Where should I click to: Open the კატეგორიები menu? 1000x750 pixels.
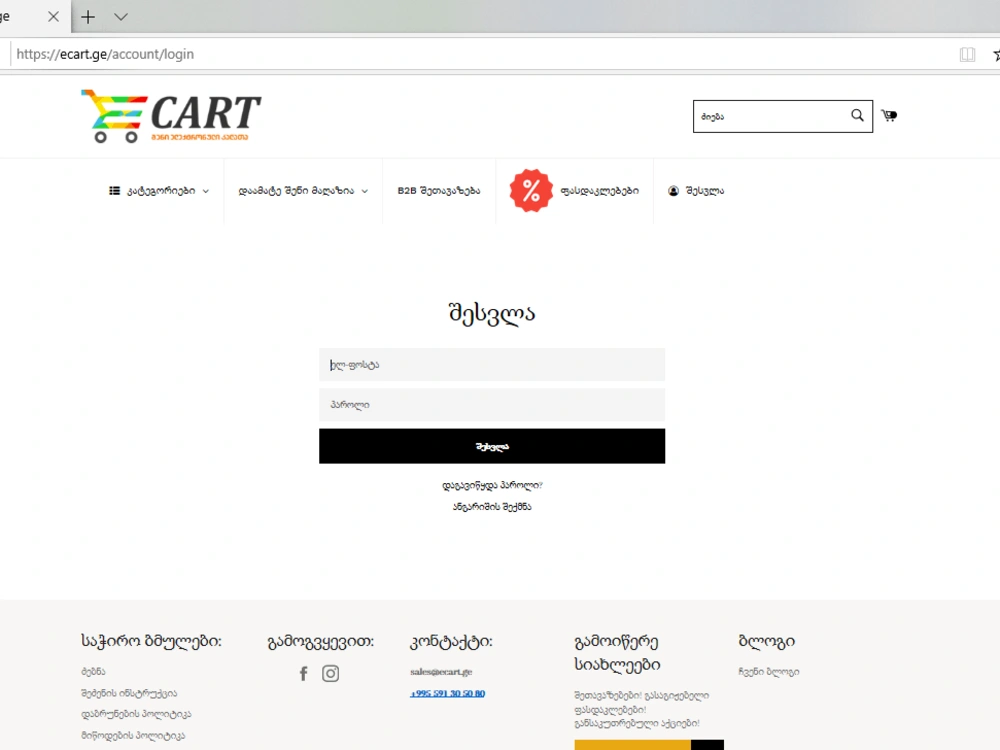[159, 191]
